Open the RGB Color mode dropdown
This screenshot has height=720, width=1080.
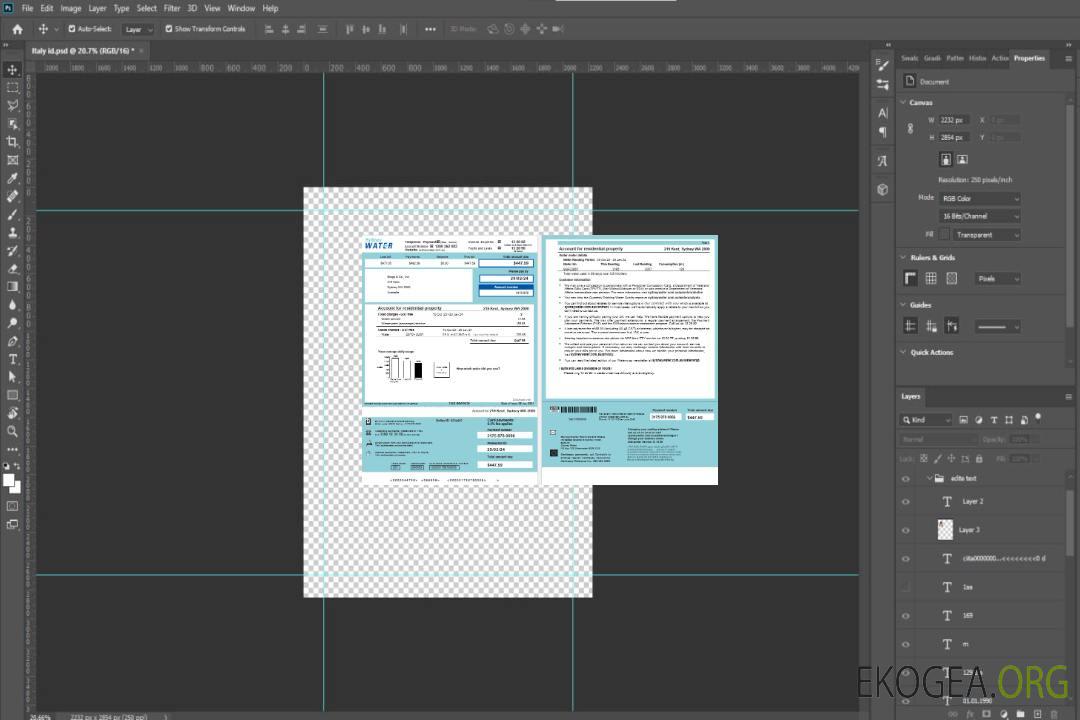pos(980,199)
